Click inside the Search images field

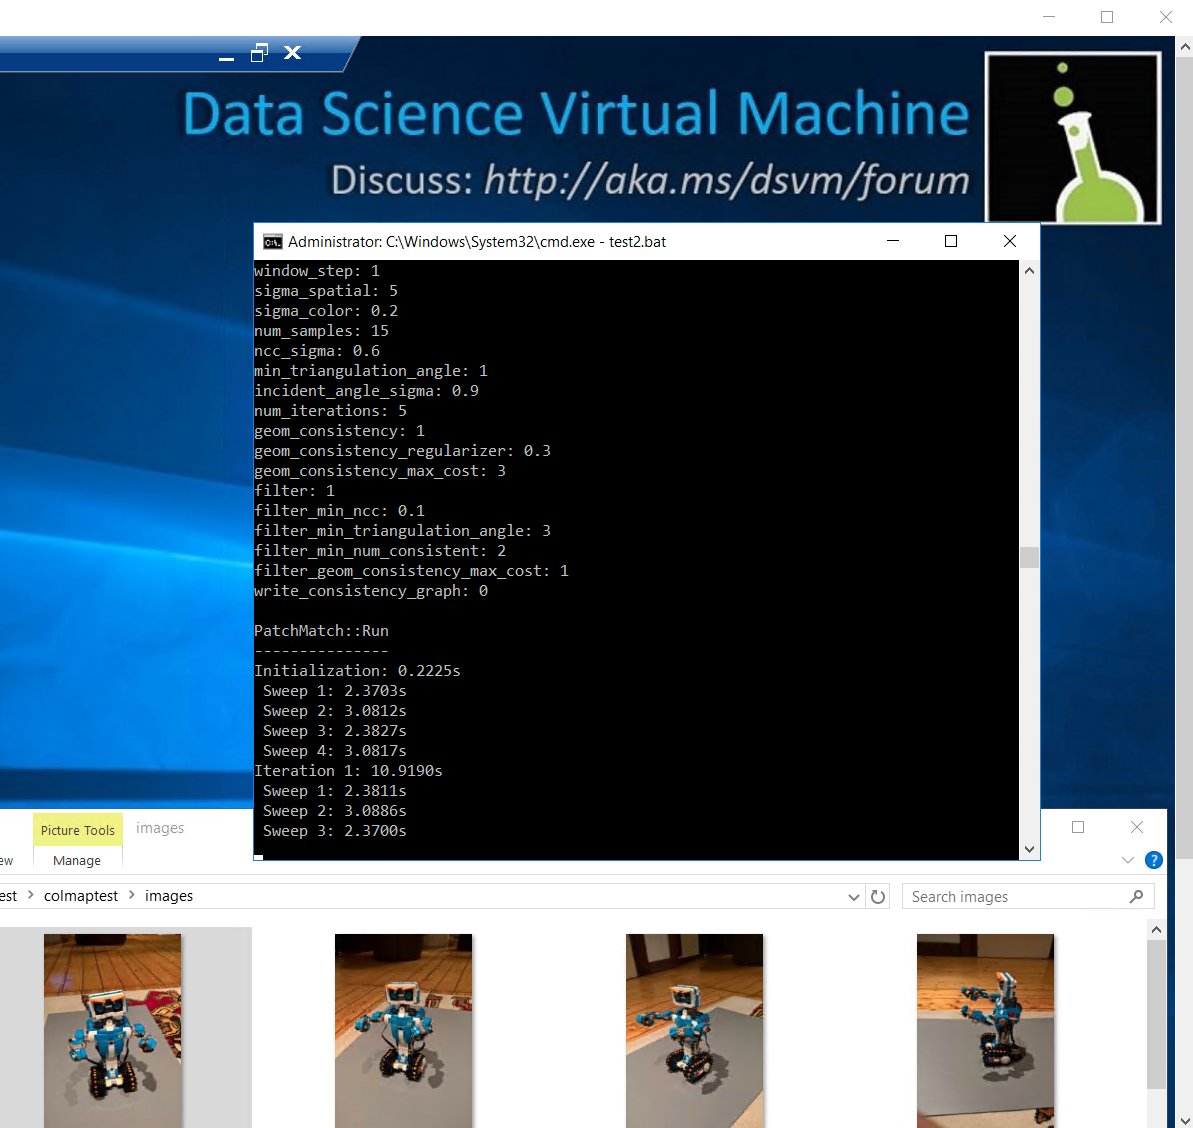coord(1000,896)
